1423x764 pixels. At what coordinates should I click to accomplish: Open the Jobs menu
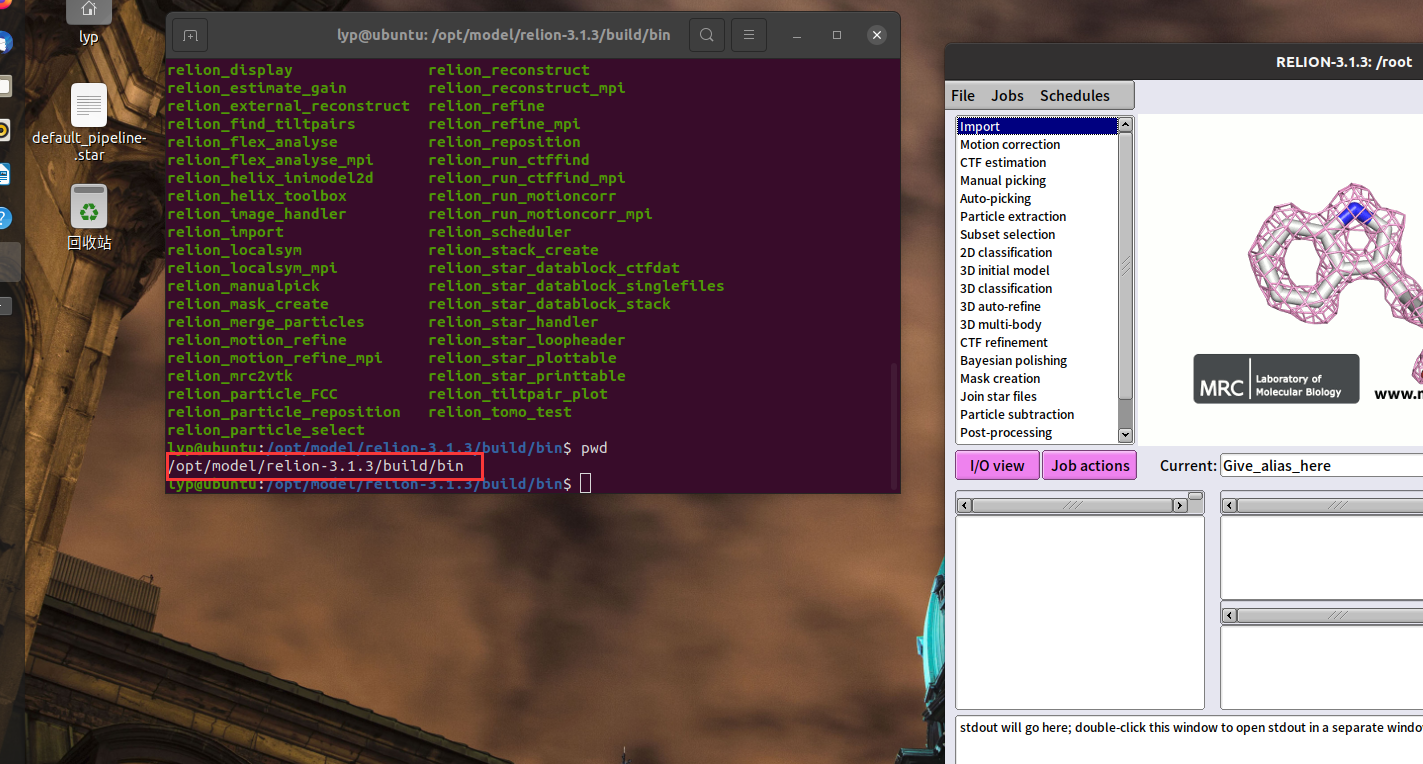click(x=1007, y=95)
